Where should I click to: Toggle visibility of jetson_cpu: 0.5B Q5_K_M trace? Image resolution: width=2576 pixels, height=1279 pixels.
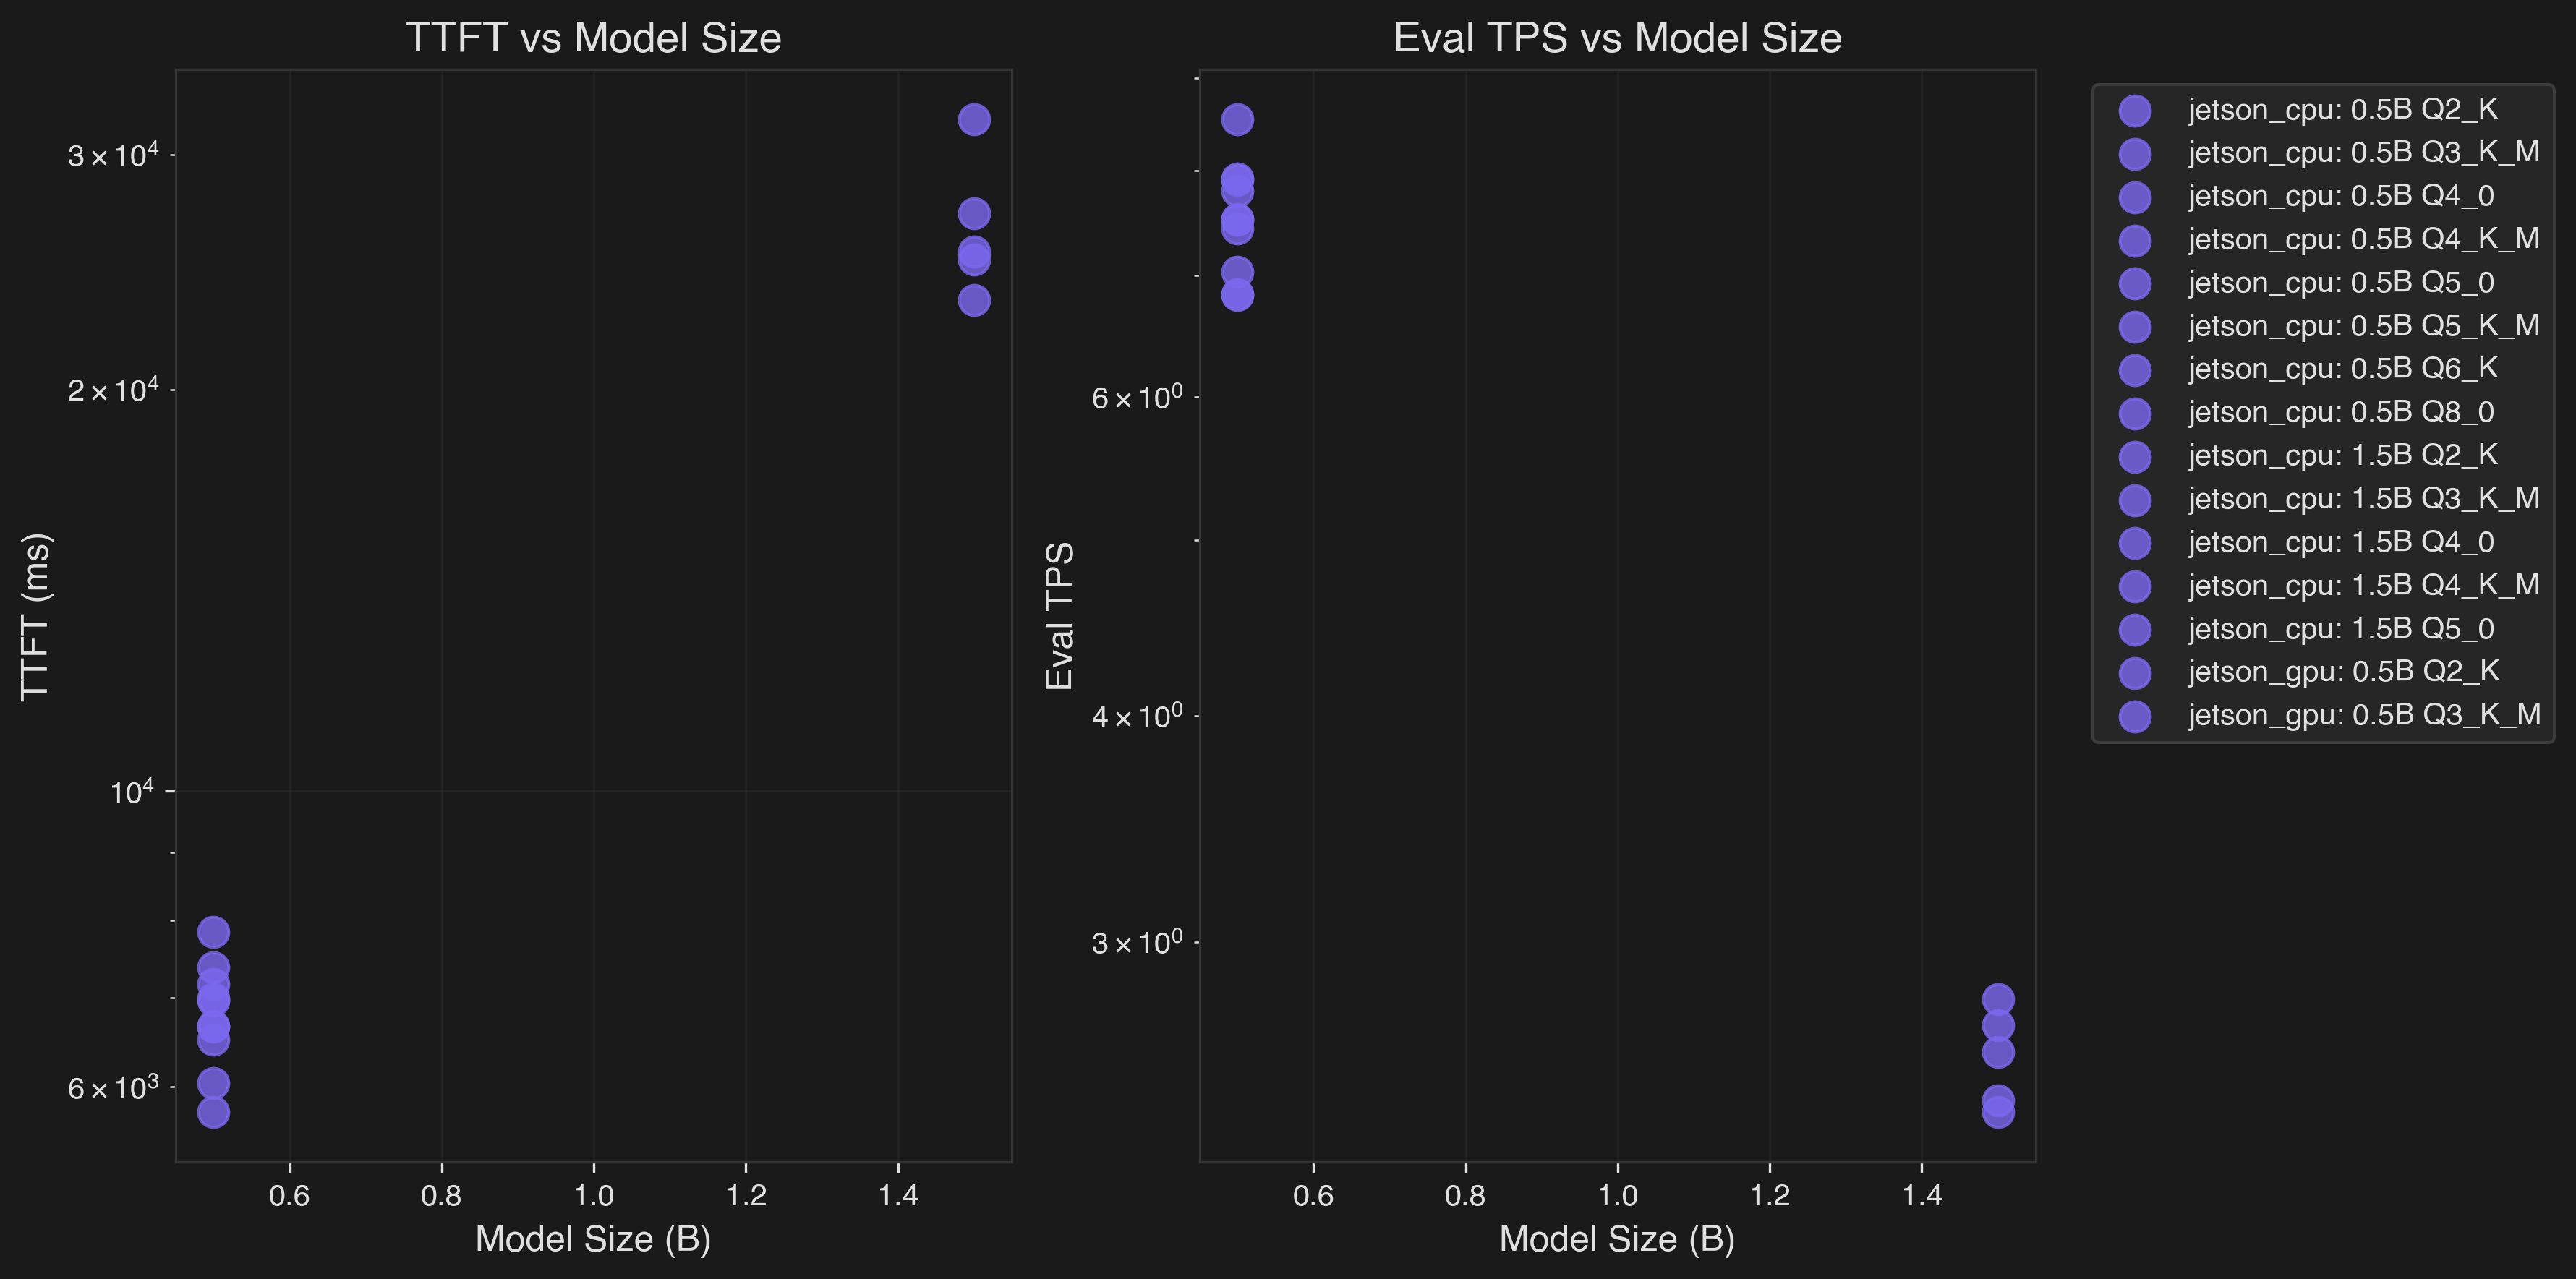pyautogui.click(x=2136, y=325)
